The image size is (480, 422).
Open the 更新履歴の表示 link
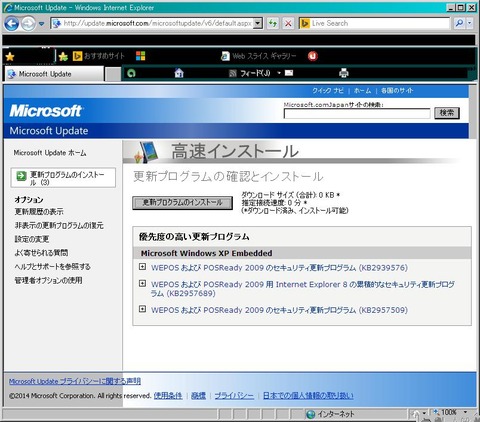pos(39,212)
